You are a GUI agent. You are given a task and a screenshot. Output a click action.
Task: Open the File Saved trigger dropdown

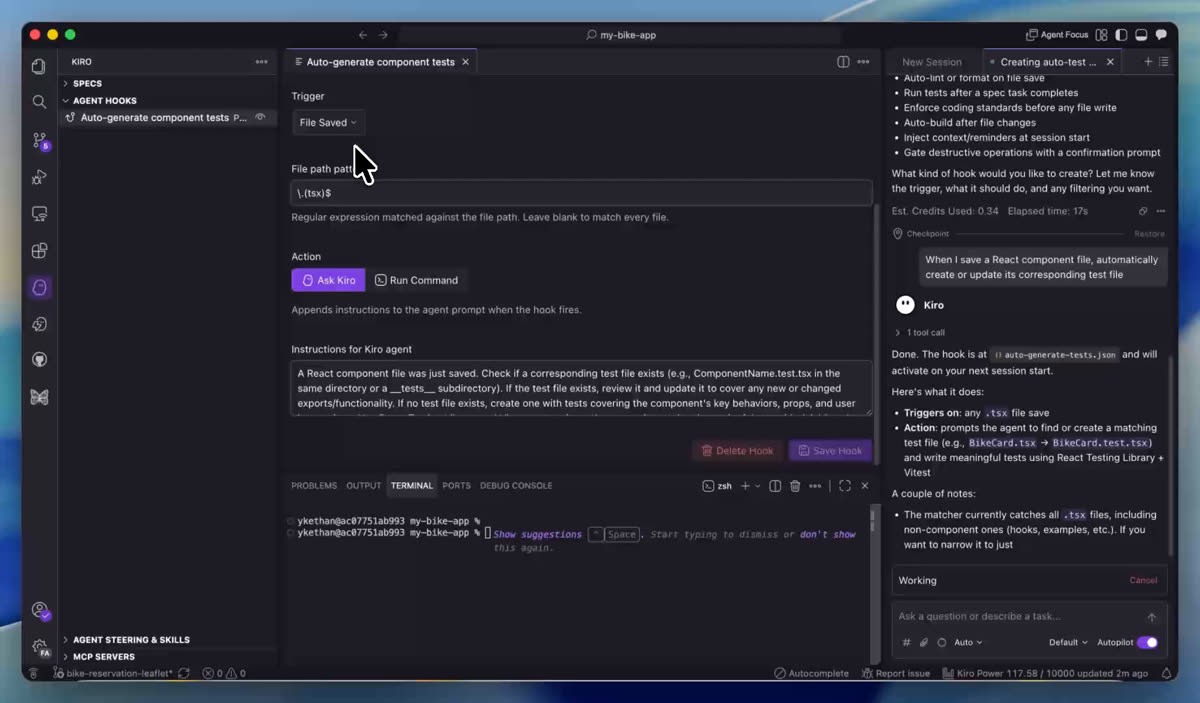click(x=328, y=123)
